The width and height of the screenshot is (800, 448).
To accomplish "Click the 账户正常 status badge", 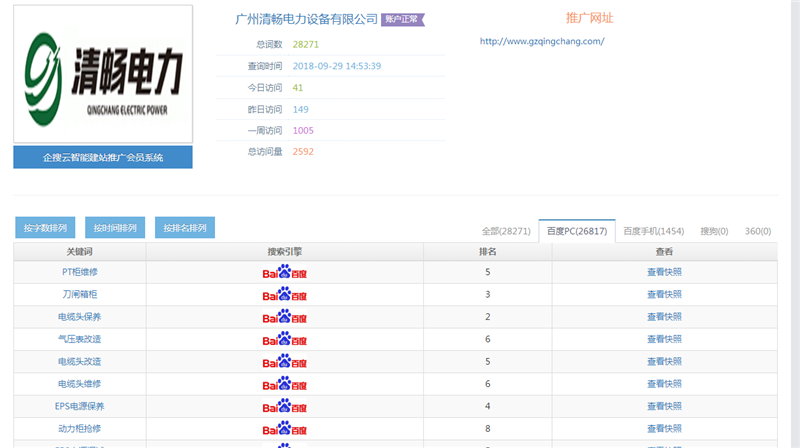I will [403, 19].
